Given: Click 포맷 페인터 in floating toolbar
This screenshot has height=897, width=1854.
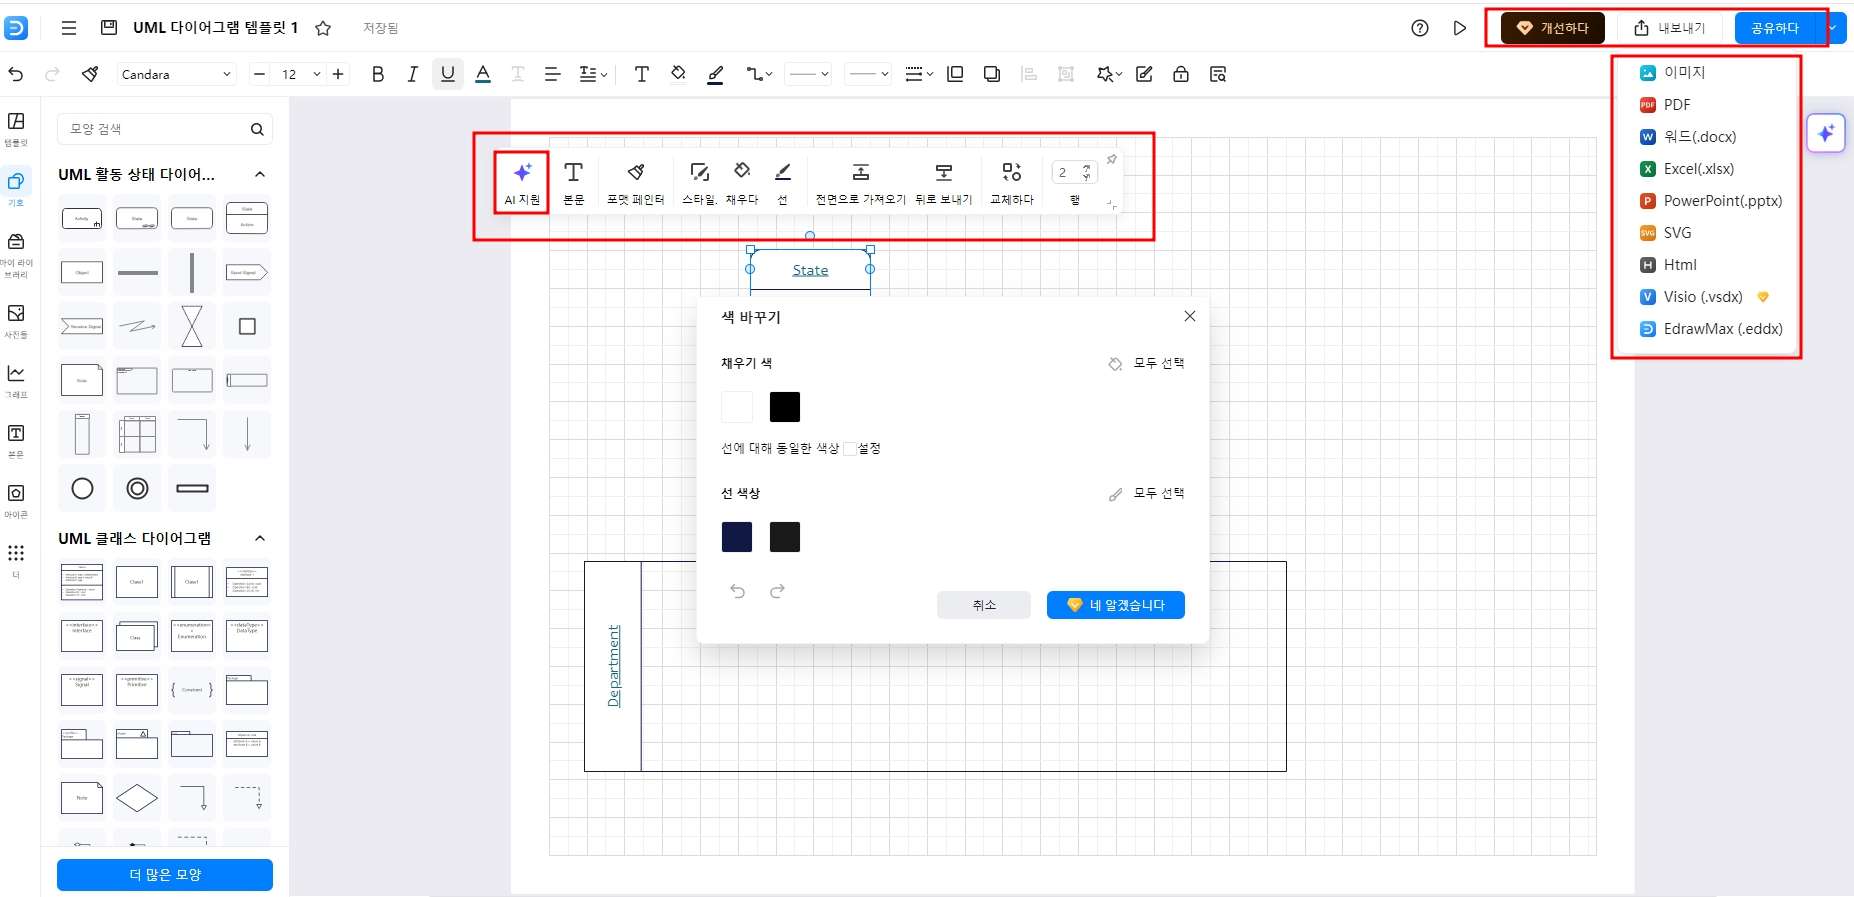Looking at the screenshot, I should point(635,183).
